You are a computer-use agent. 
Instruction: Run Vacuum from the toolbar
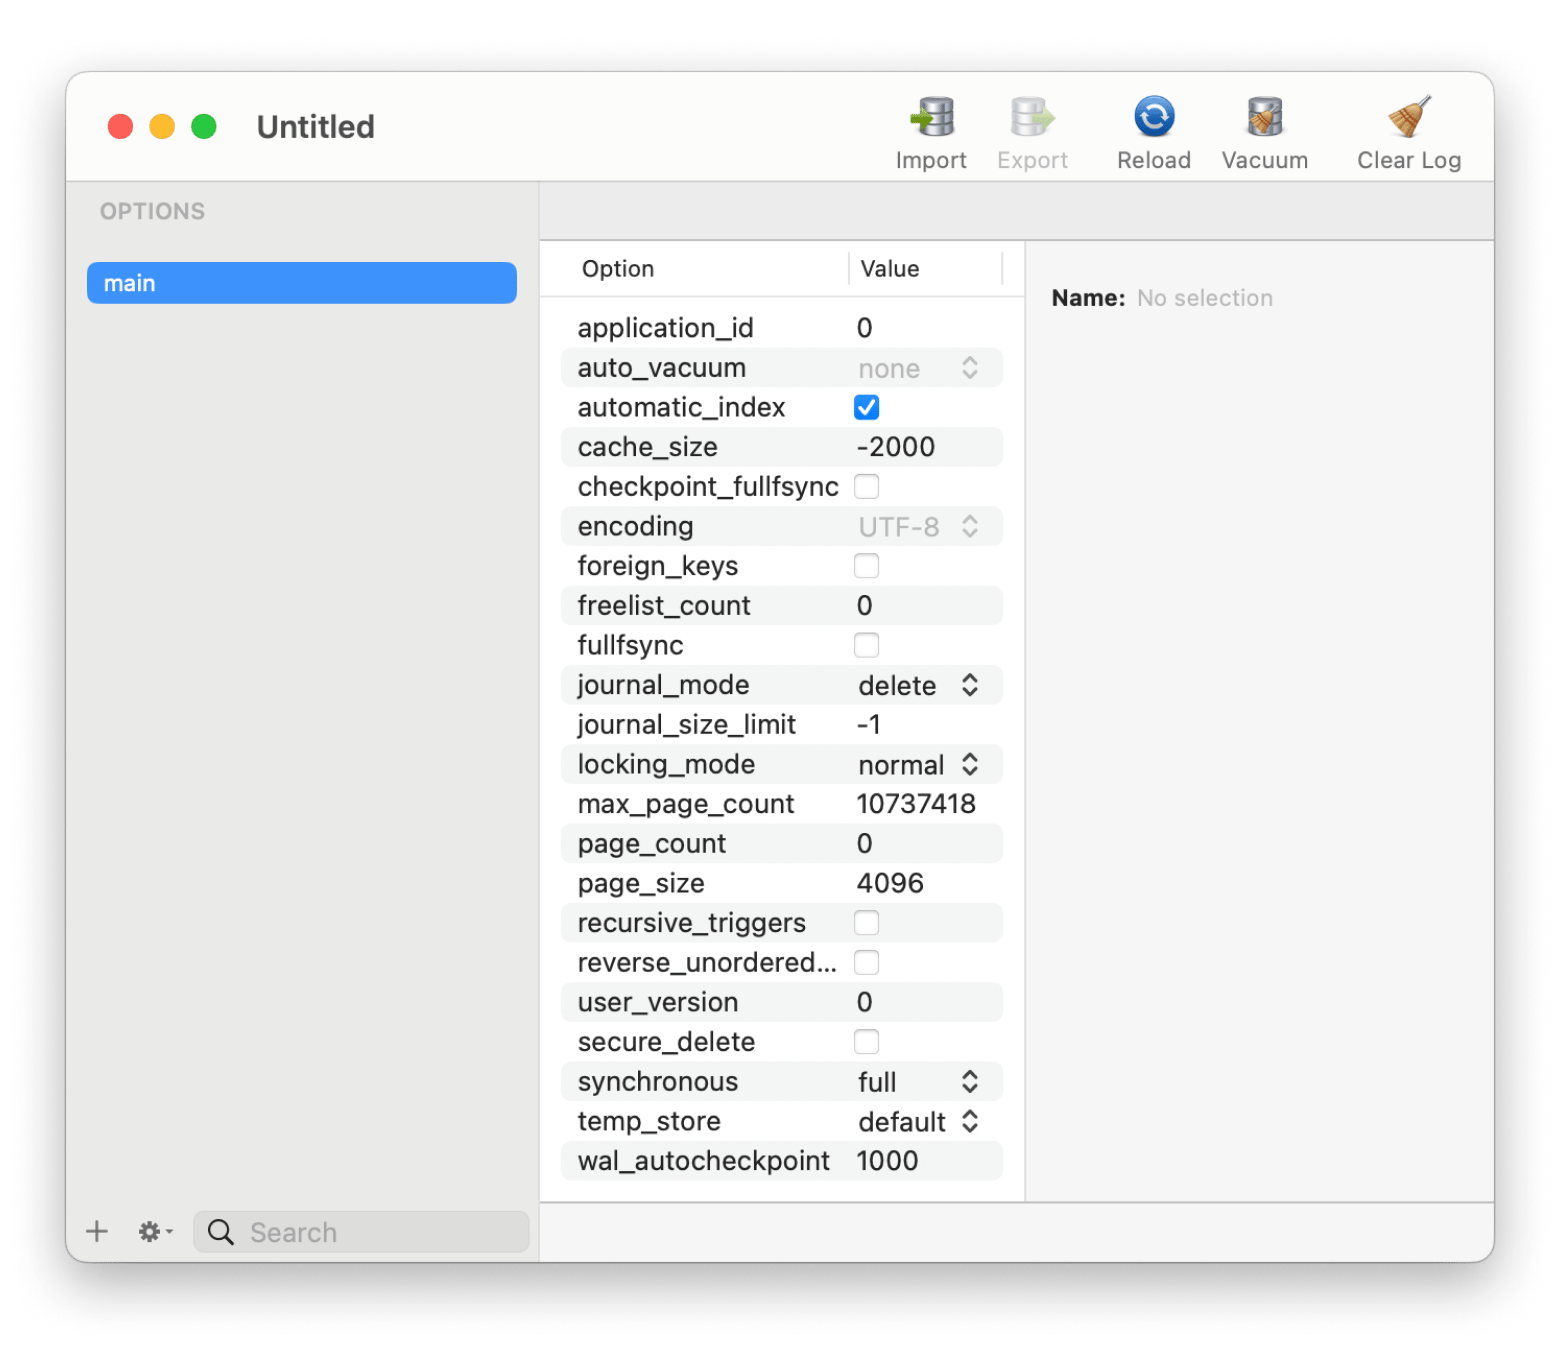(x=1264, y=118)
